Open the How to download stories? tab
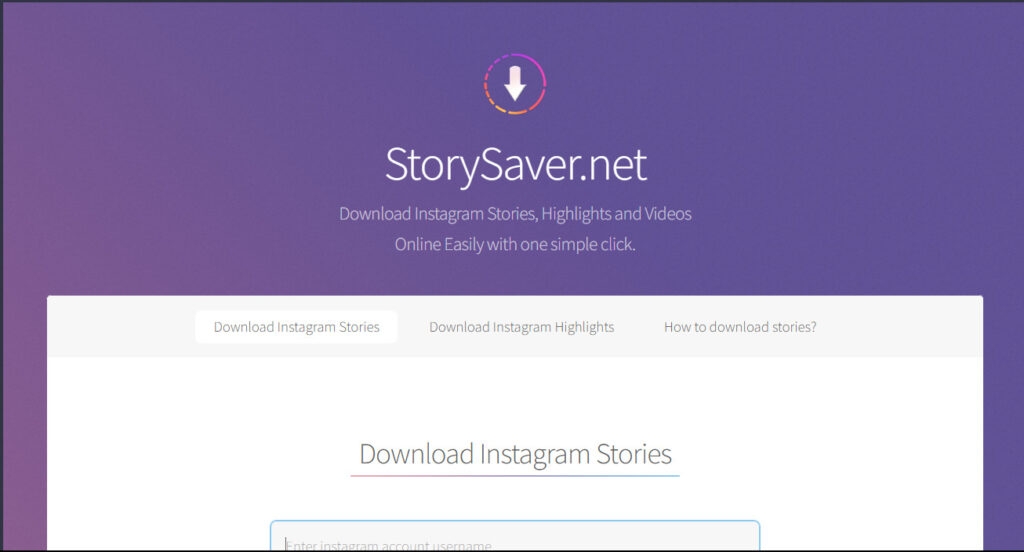The width and height of the screenshot is (1024, 552). click(740, 327)
